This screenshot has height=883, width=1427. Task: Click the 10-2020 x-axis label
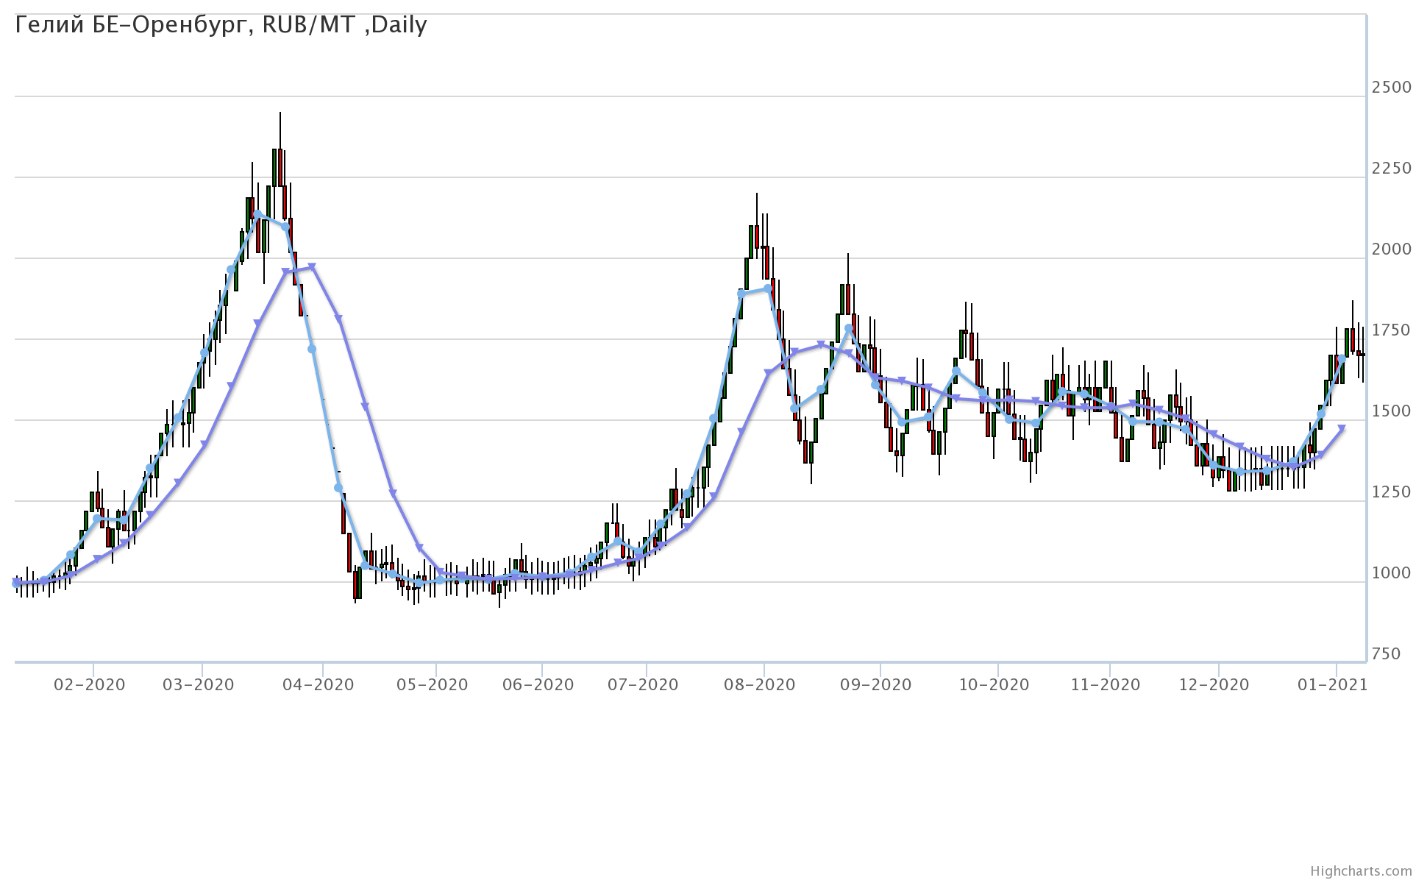994,685
